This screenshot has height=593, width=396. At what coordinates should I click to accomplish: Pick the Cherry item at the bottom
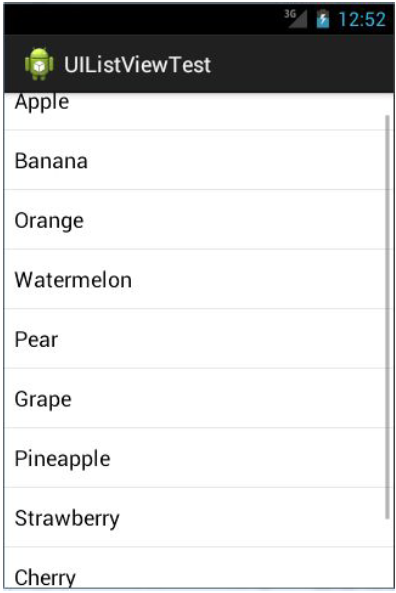197,568
